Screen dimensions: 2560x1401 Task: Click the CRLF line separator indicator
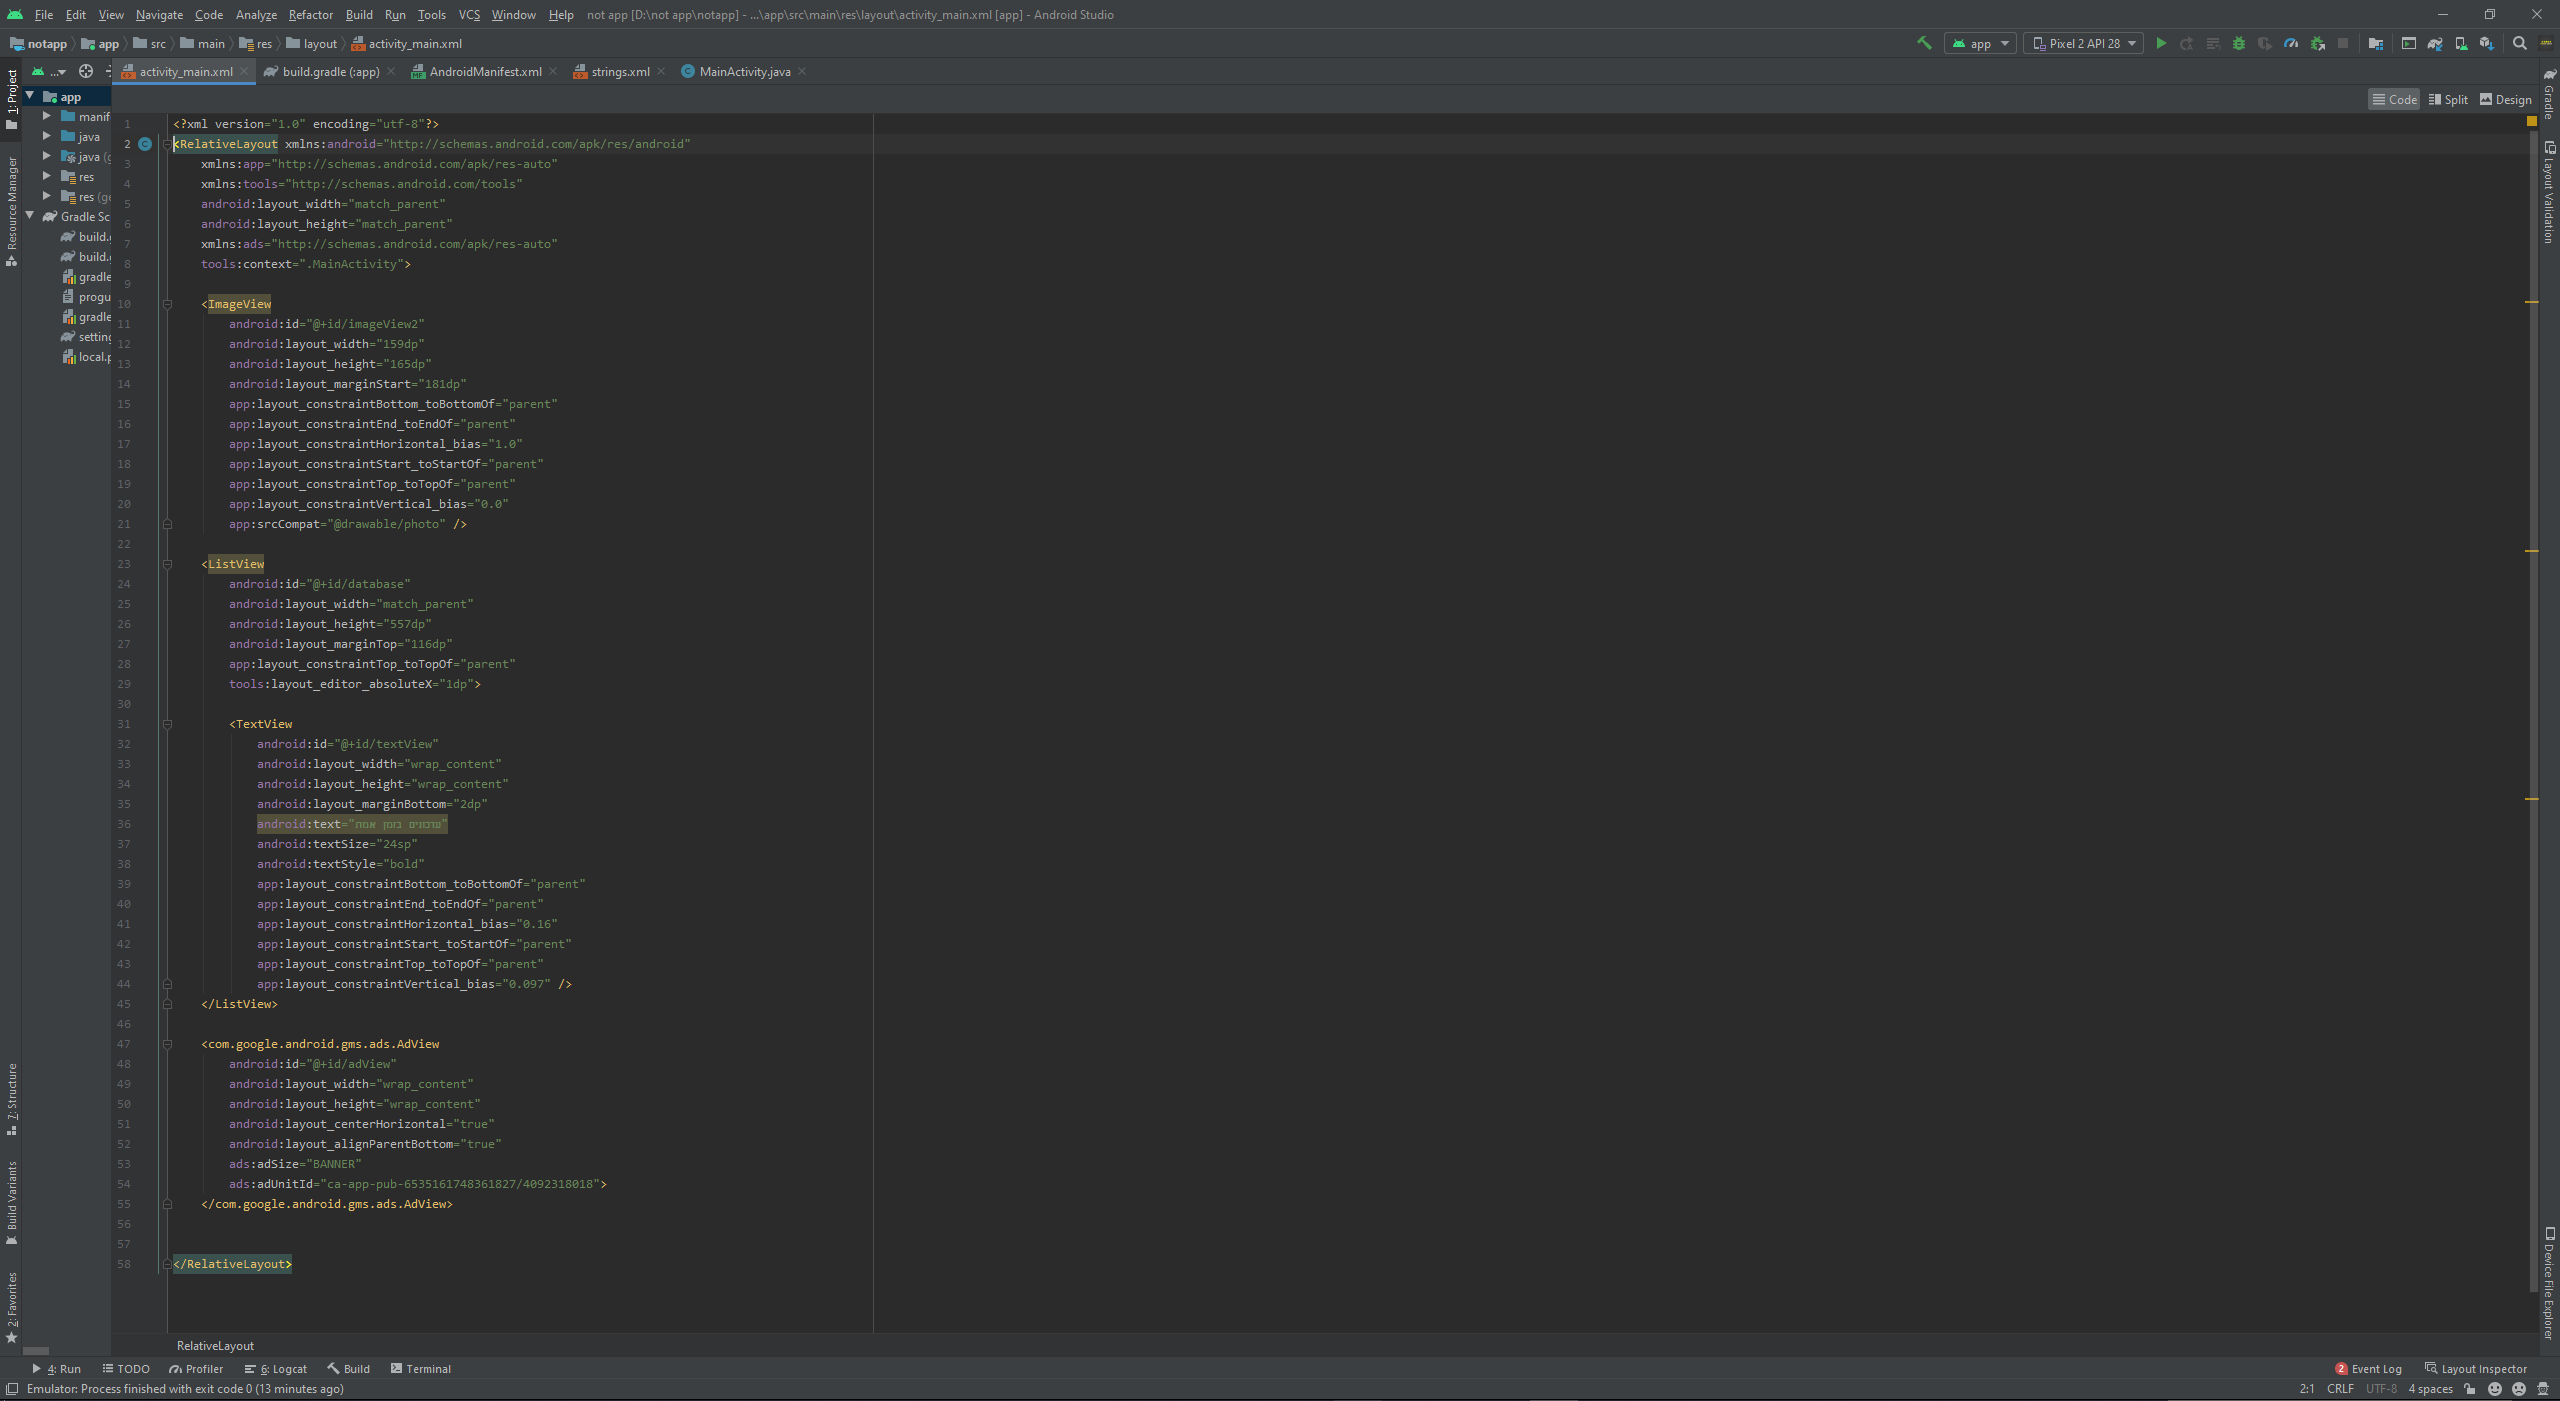tap(2340, 1388)
